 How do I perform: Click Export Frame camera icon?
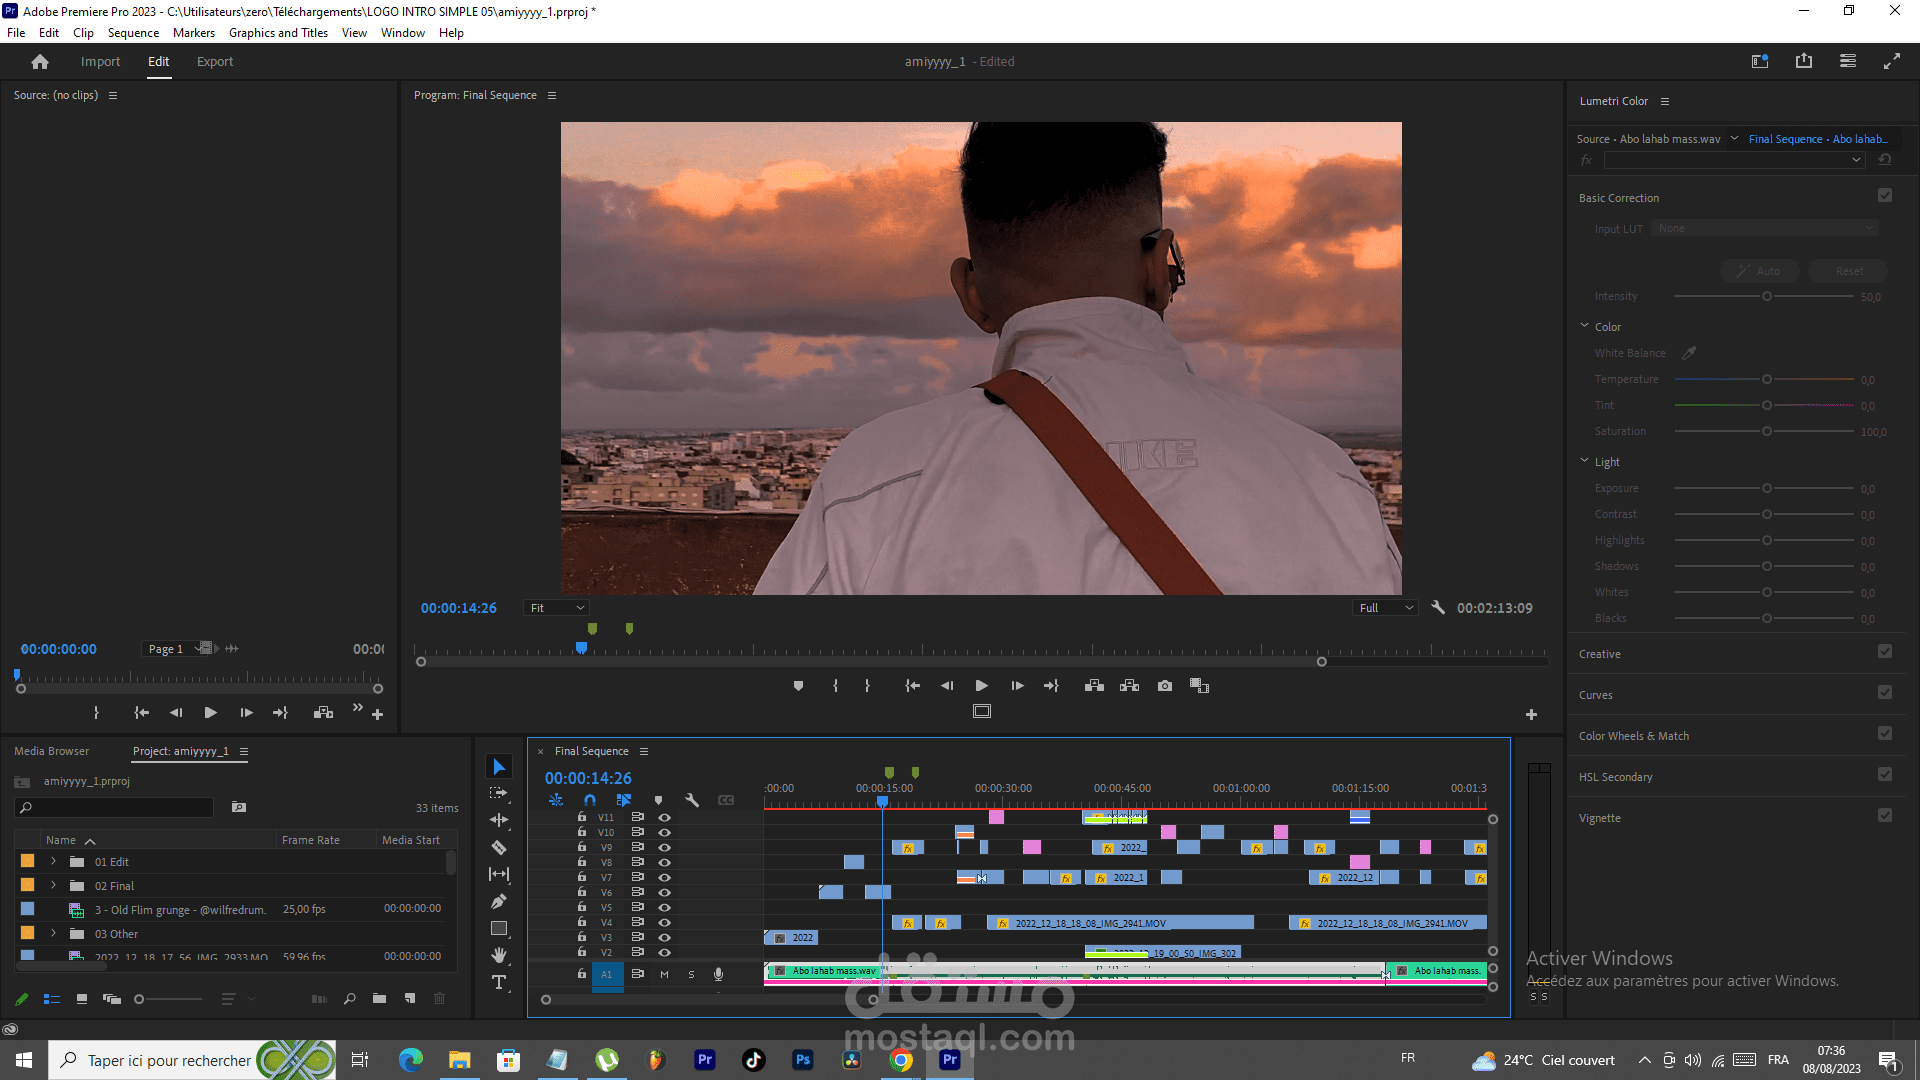pyautogui.click(x=1165, y=686)
